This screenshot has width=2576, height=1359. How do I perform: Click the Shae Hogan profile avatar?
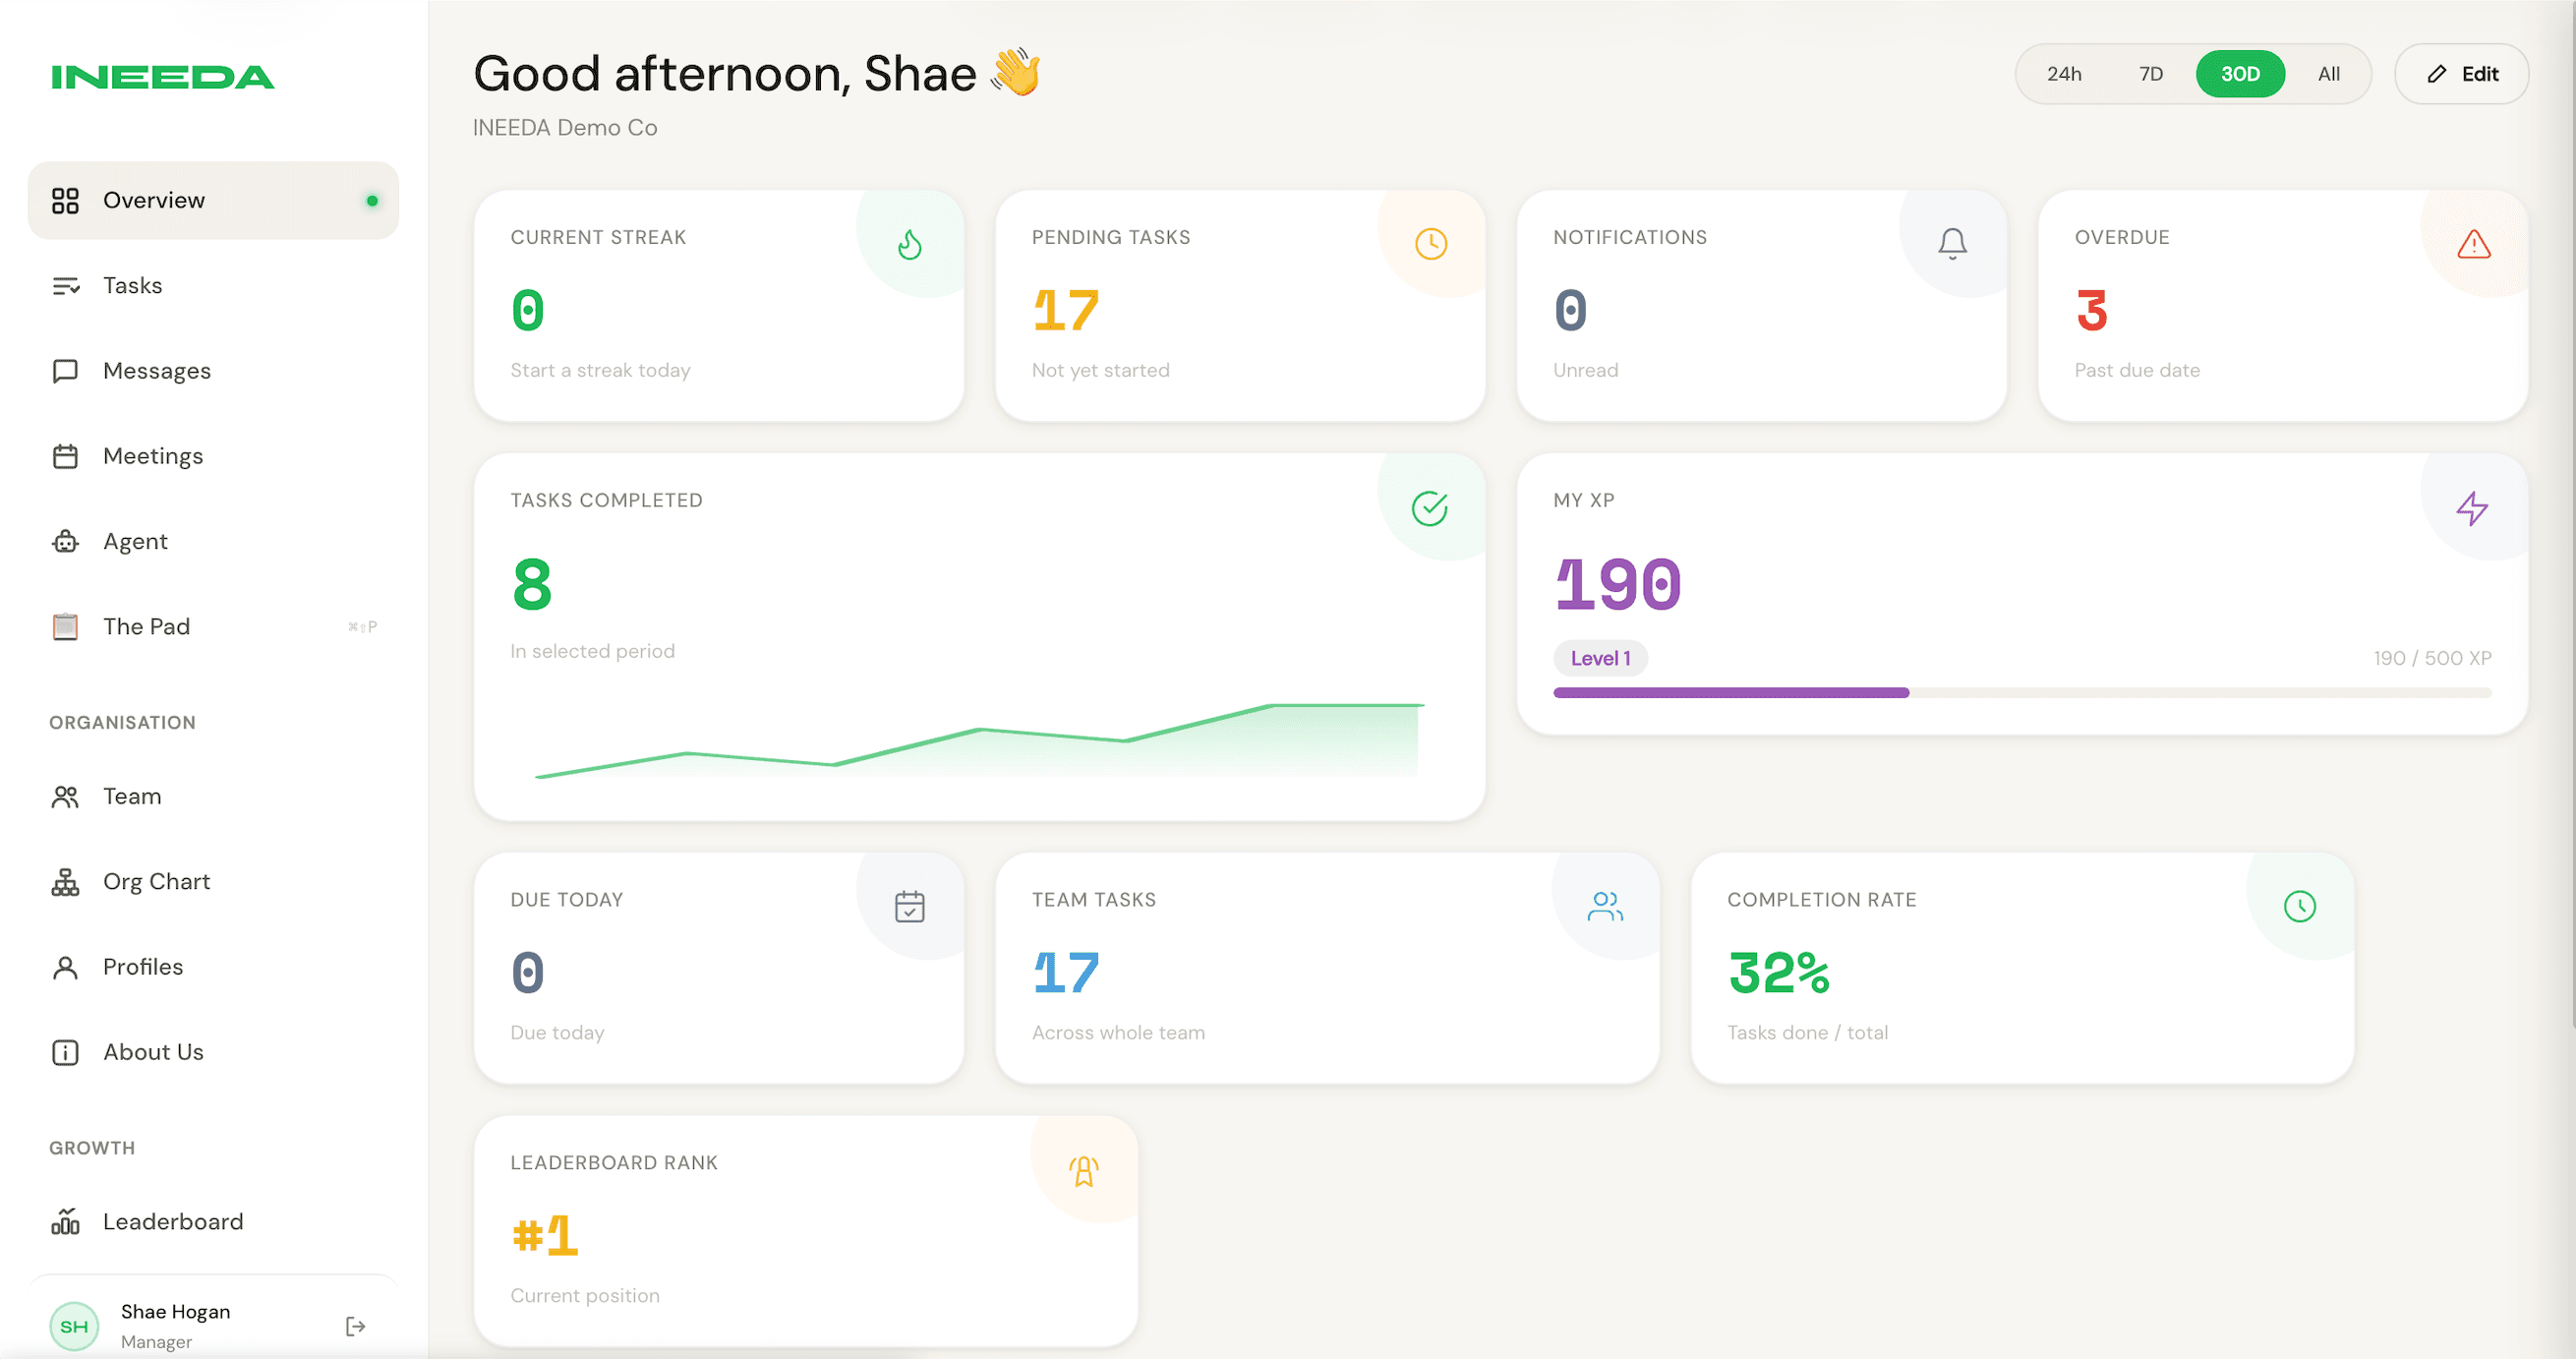[x=74, y=1325]
